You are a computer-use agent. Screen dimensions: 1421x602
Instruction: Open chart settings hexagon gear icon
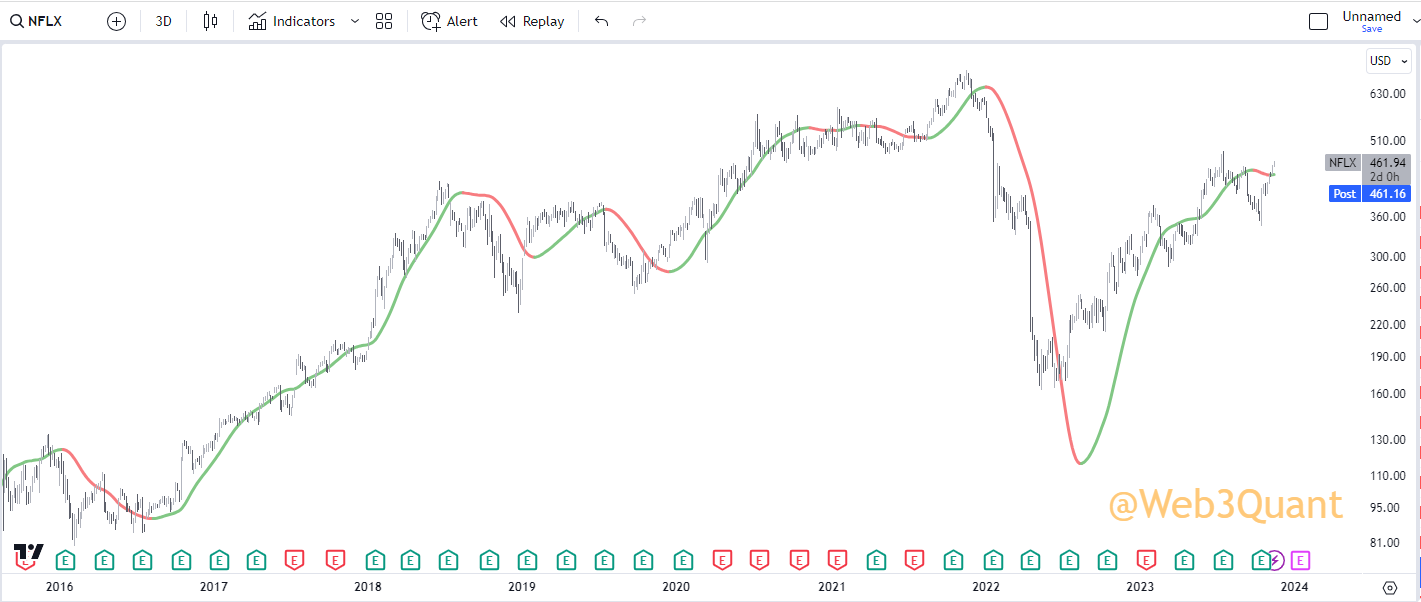pos(1390,587)
